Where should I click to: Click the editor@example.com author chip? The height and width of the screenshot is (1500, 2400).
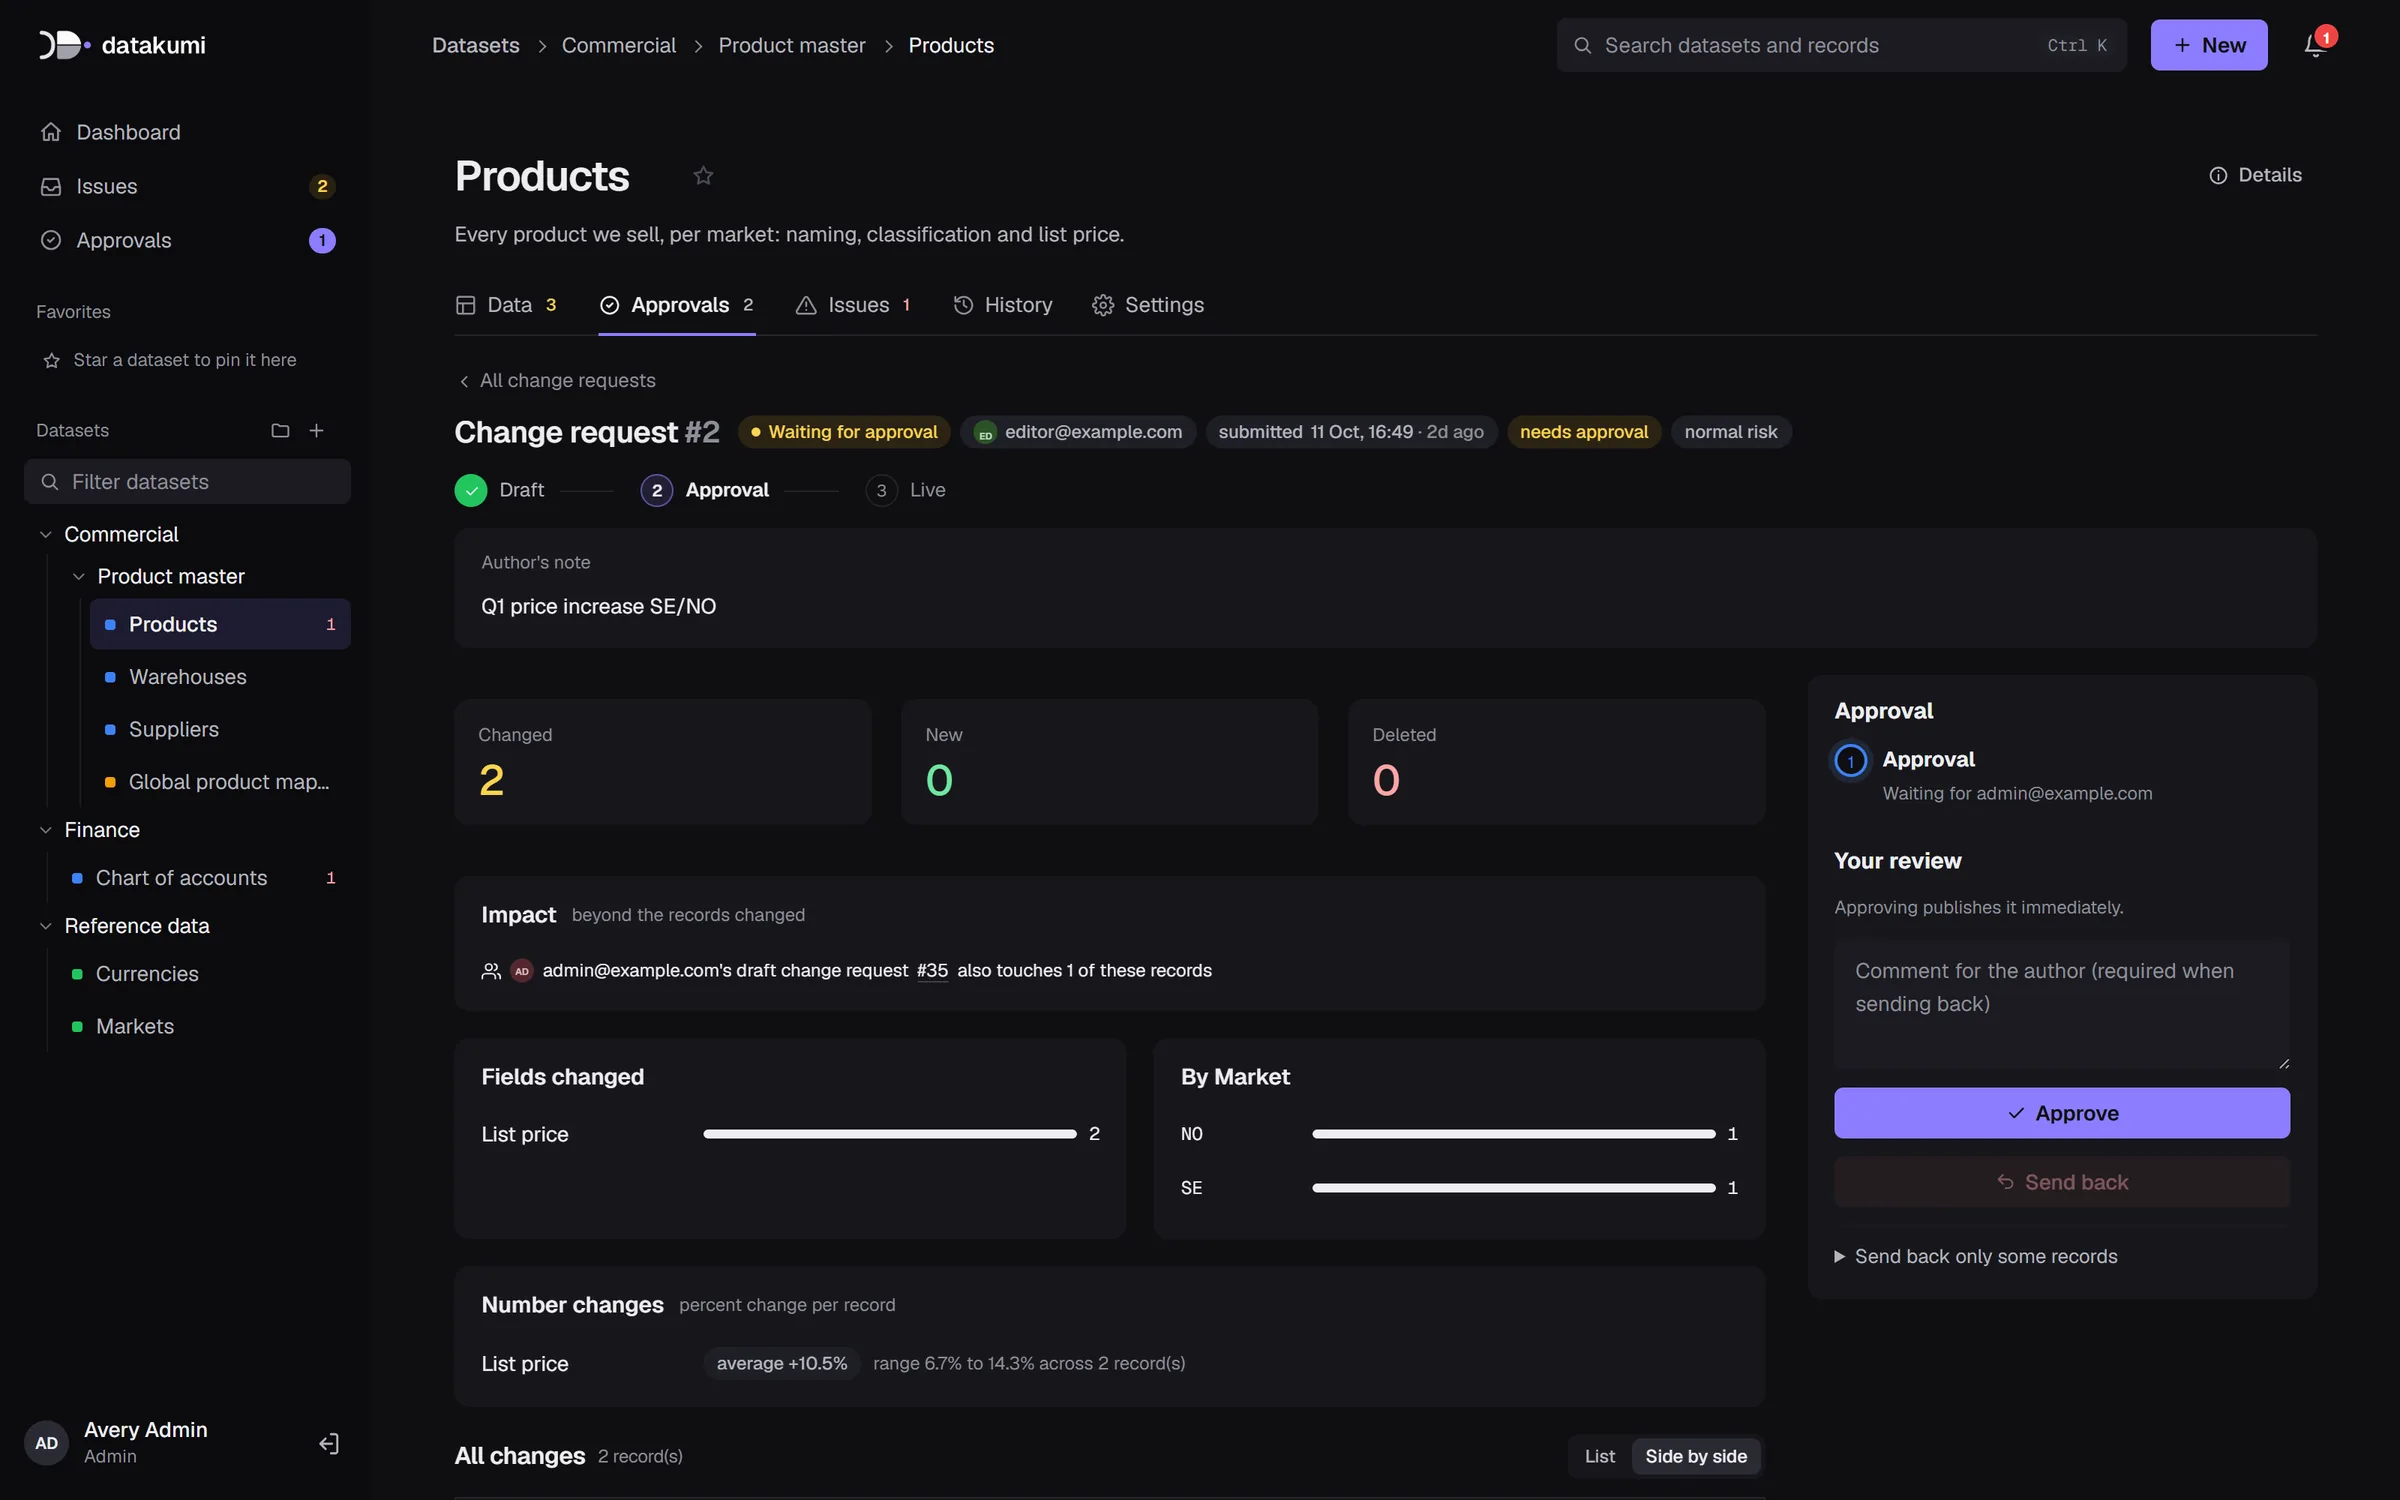[x=1078, y=432]
